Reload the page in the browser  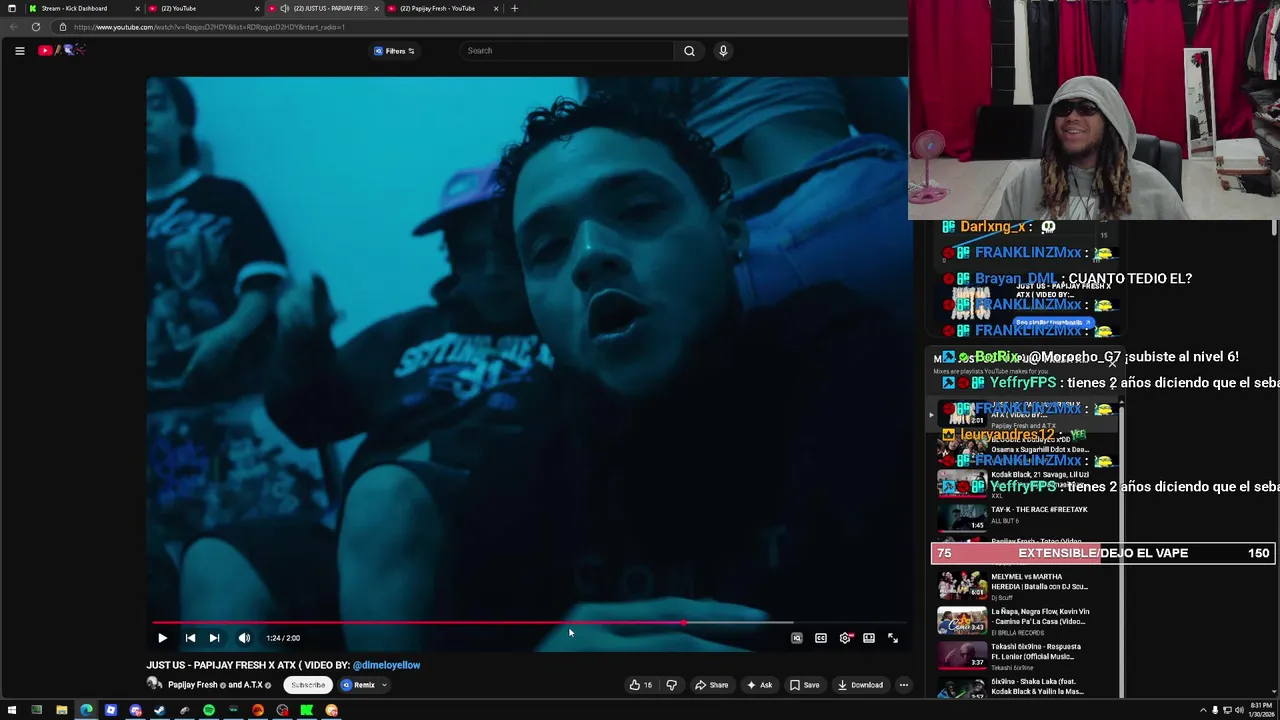[36, 27]
